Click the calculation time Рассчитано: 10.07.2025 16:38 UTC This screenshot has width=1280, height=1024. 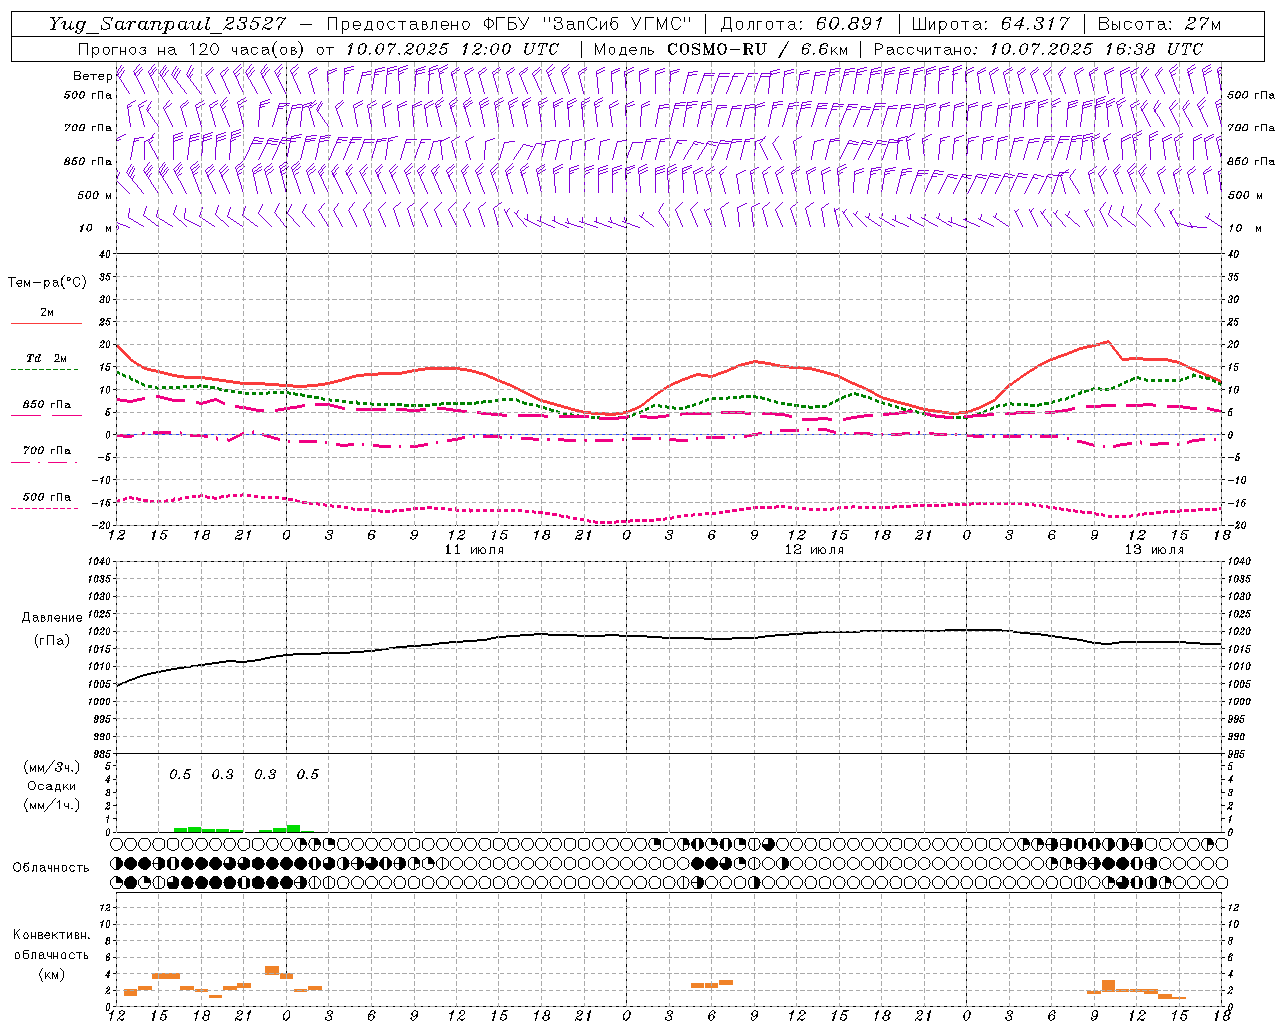1038,49
